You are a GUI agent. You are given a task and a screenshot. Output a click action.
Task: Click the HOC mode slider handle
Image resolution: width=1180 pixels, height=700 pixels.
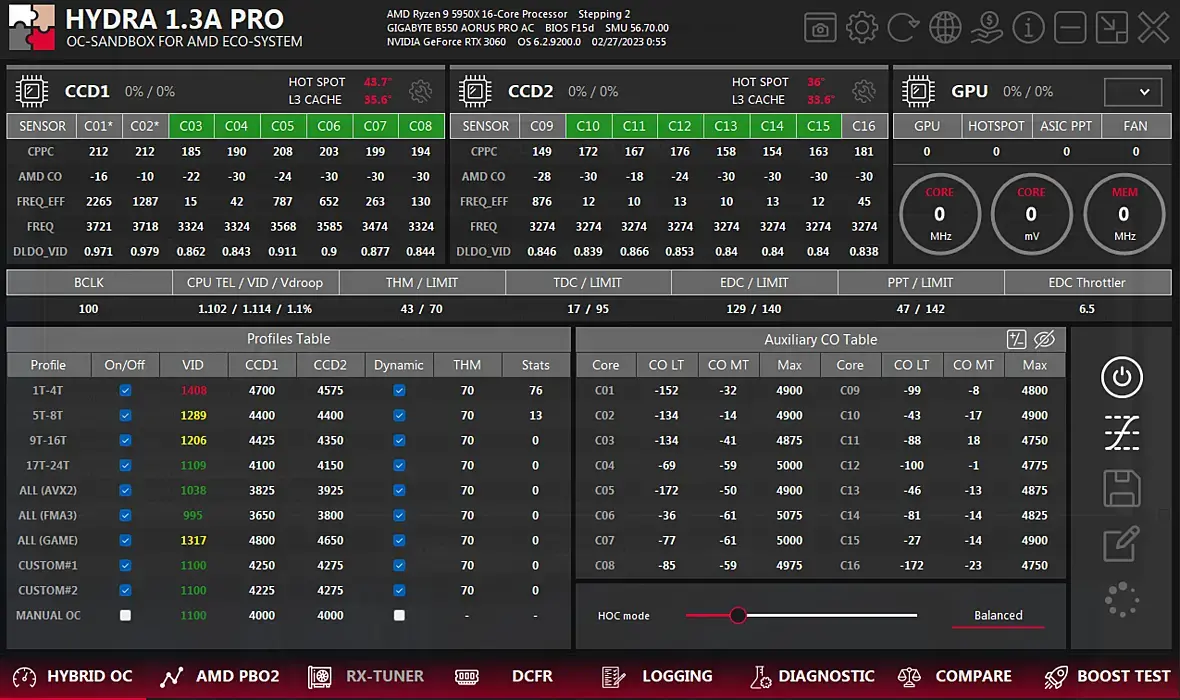(738, 616)
